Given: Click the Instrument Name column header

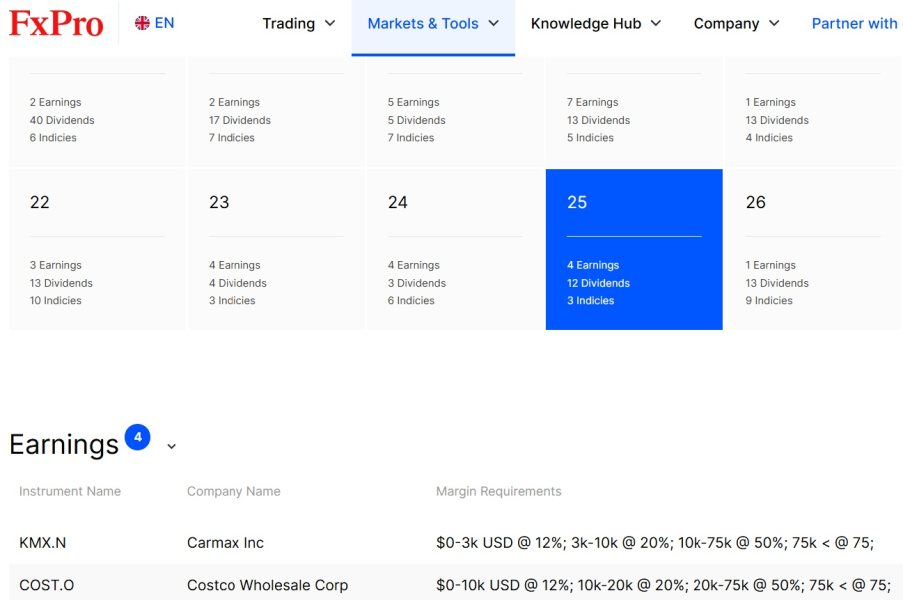Looking at the screenshot, I should (70, 491).
